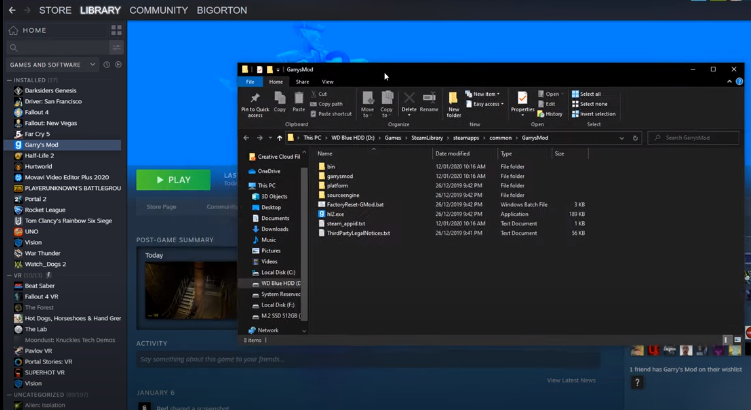Open Explorer help question mark icon
The height and width of the screenshot is (410, 751).
tap(740, 82)
